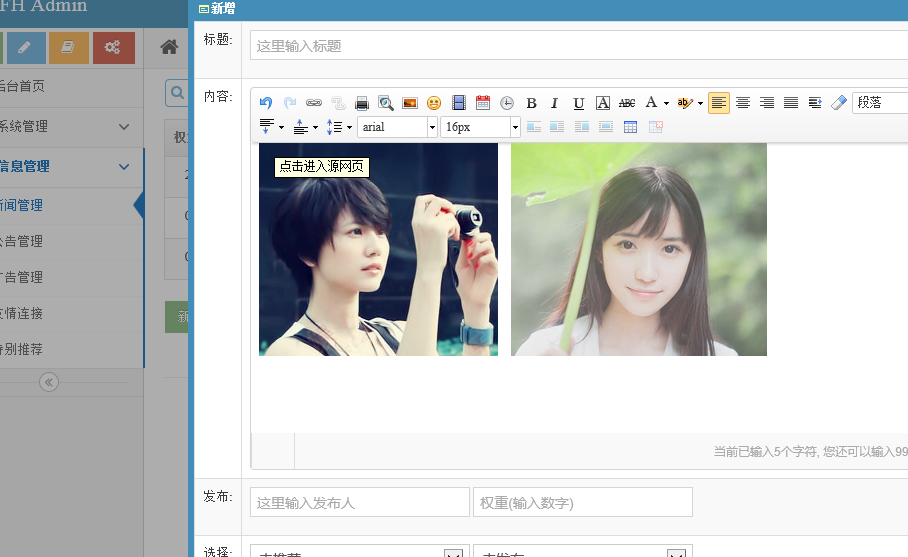Screen dimensions: 908x557
Task: Toggle right text alignment
Action: coord(767,103)
